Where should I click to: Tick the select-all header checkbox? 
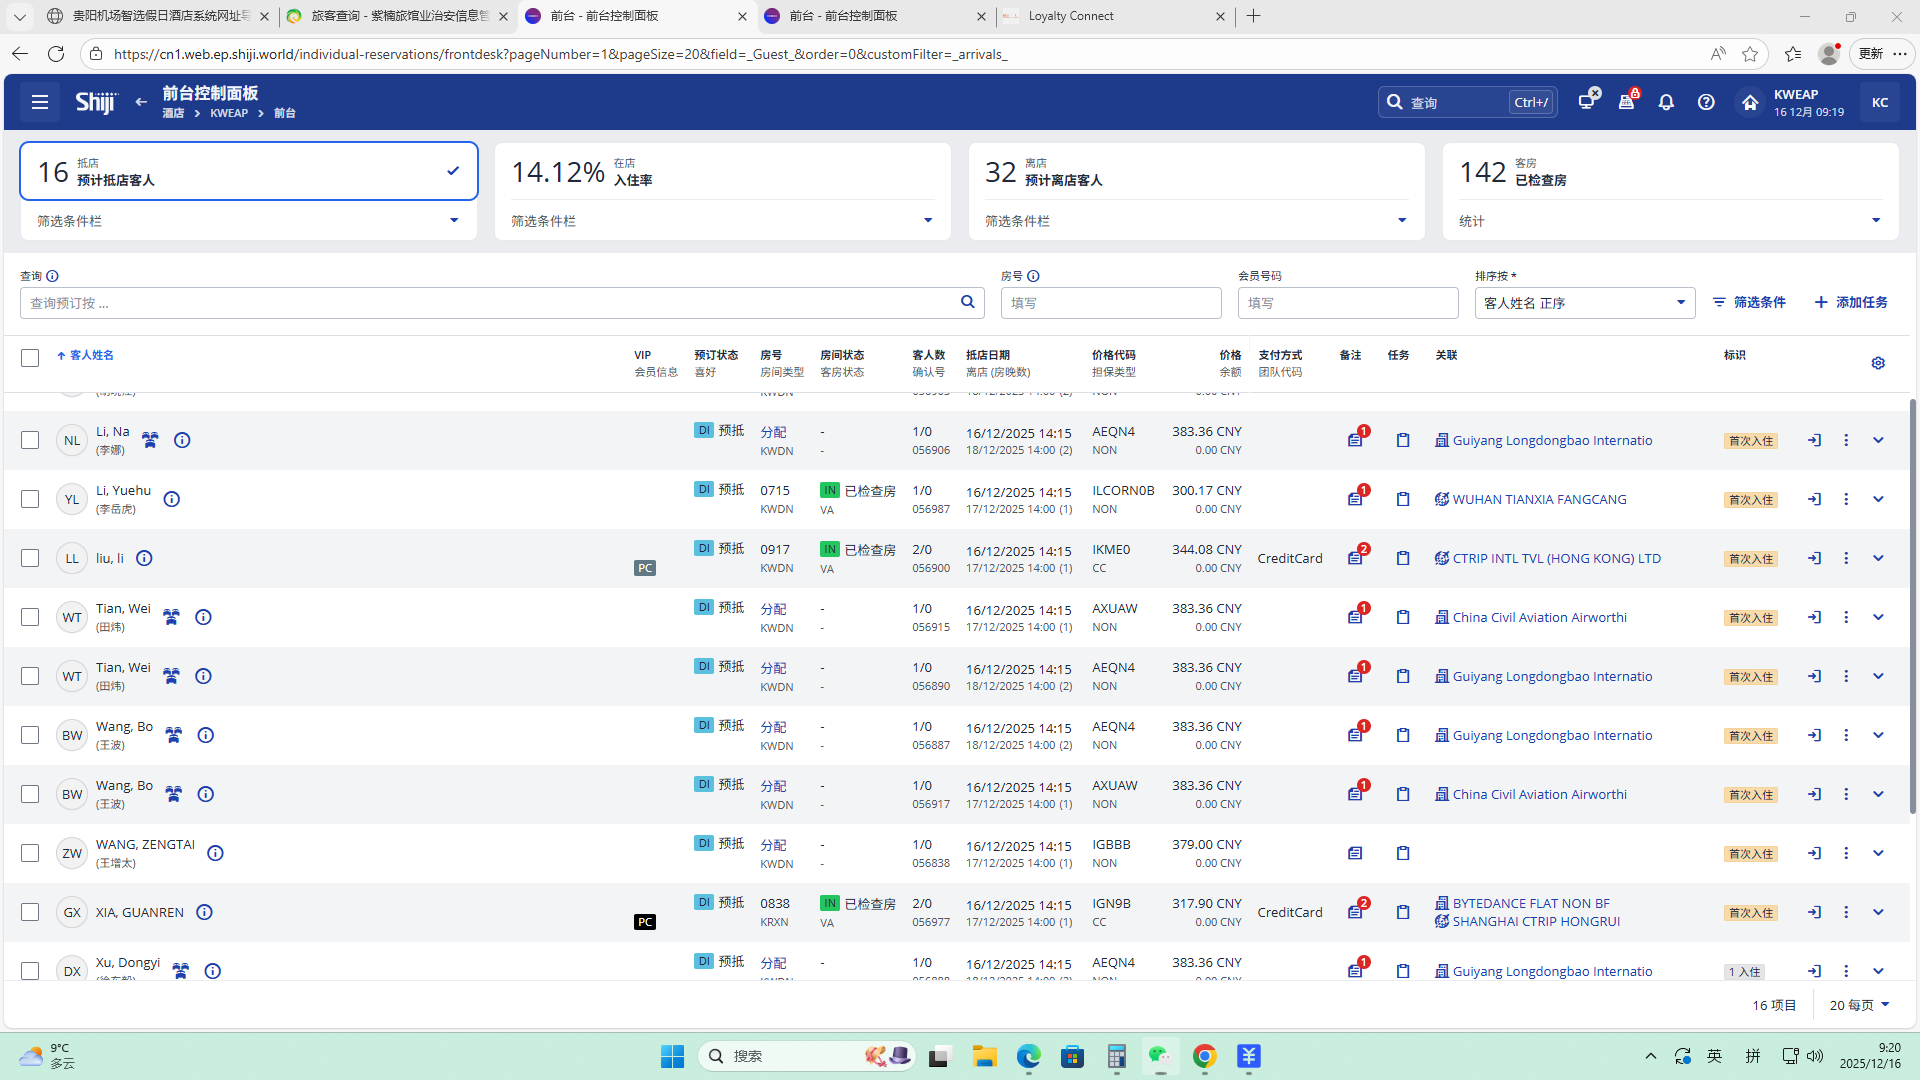point(30,358)
